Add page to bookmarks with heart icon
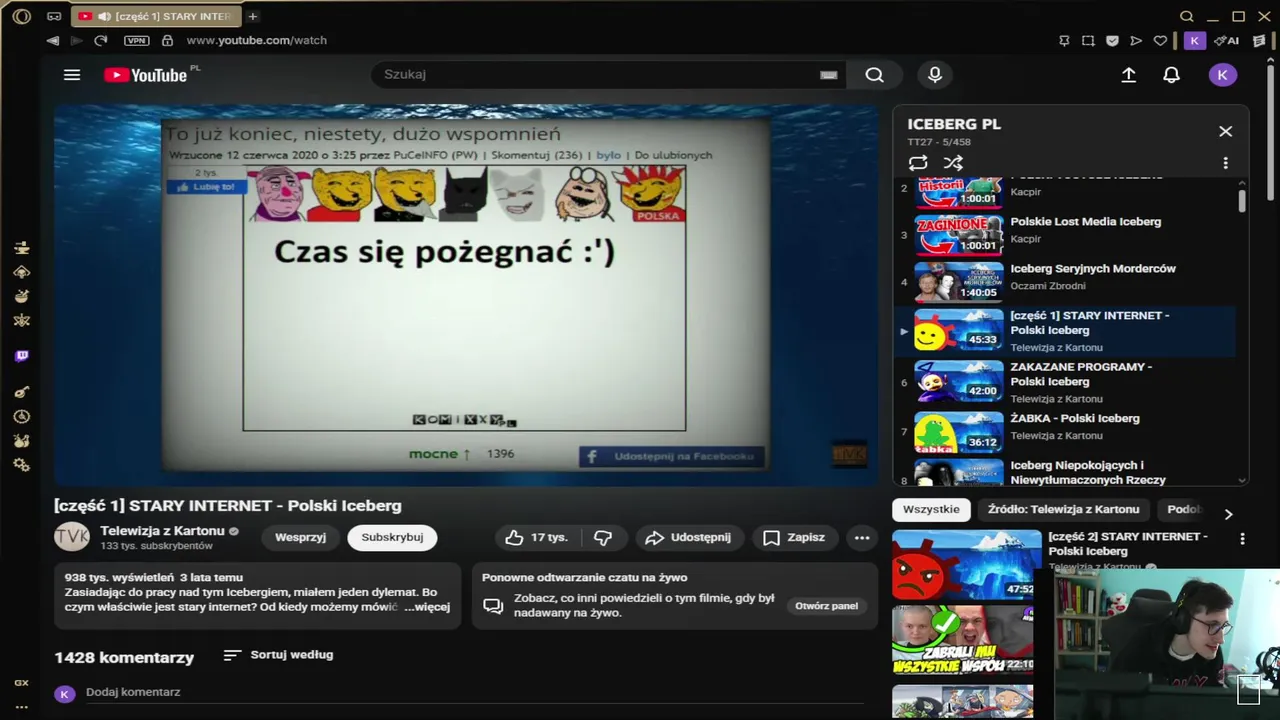The width and height of the screenshot is (1280, 720). pyautogui.click(x=1160, y=41)
